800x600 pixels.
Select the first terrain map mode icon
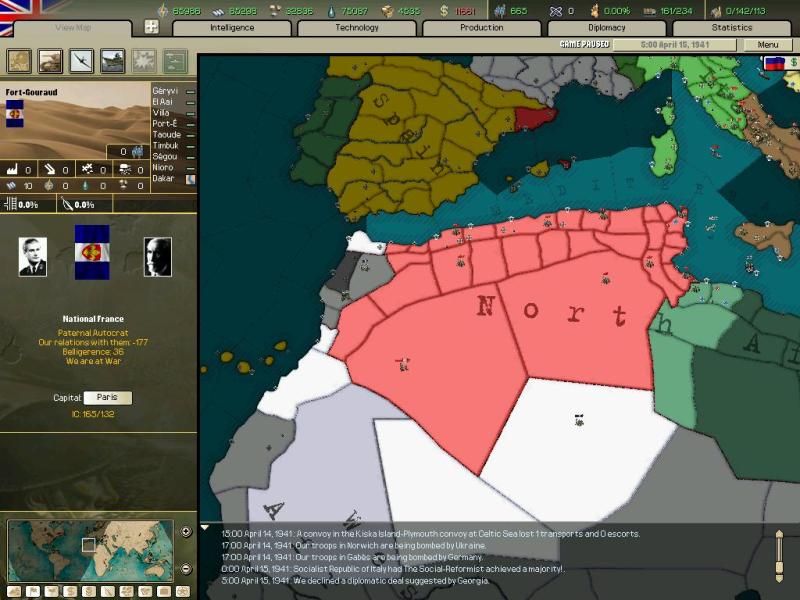[x=14, y=591]
